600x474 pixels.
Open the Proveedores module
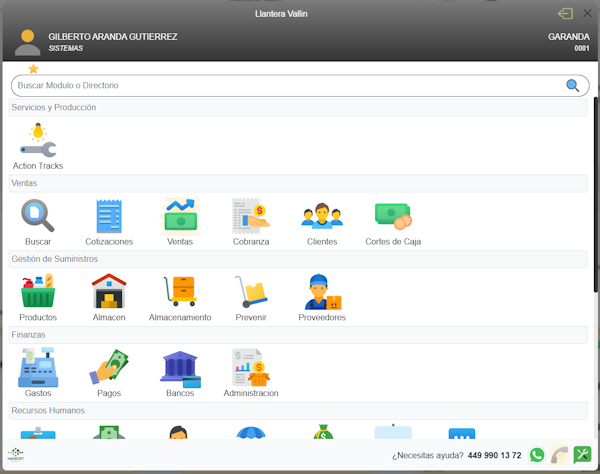point(322,293)
